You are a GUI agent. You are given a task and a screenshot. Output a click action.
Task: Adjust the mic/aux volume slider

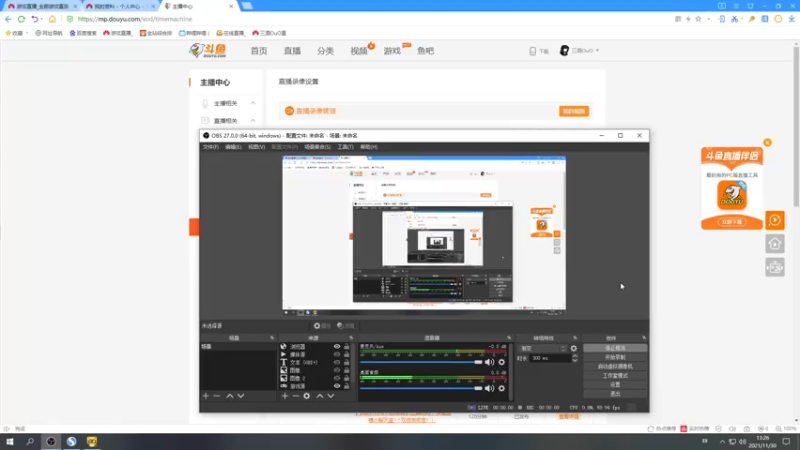(x=421, y=362)
